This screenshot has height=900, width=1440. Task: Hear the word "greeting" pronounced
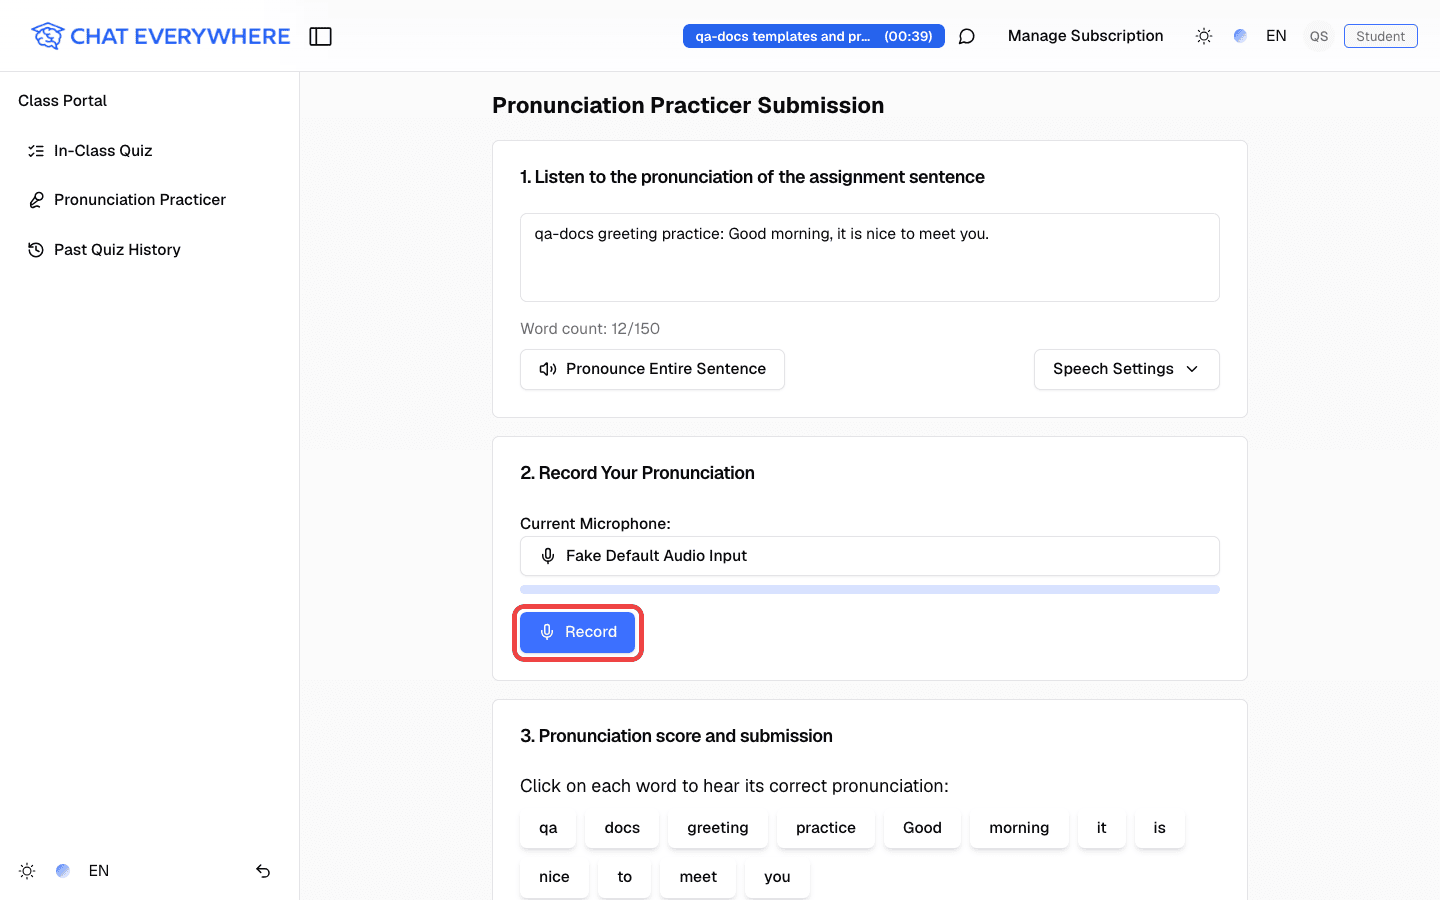pyautogui.click(x=718, y=828)
